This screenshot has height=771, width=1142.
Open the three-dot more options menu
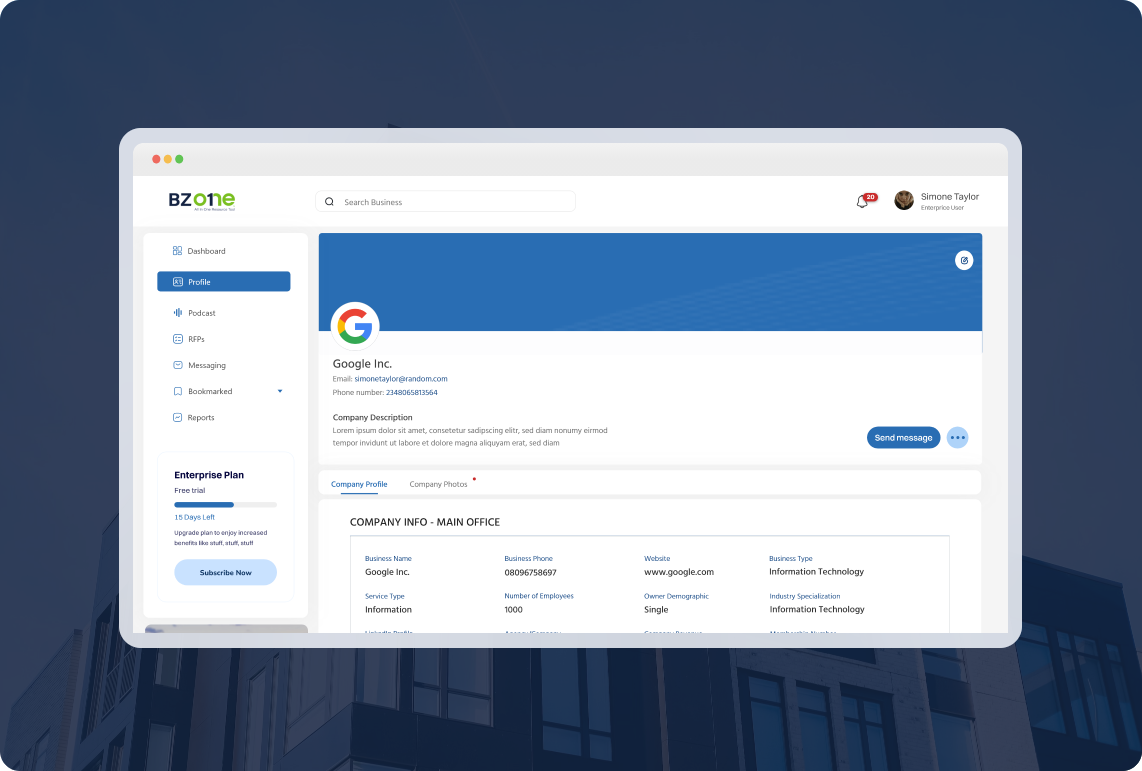coord(957,437)
